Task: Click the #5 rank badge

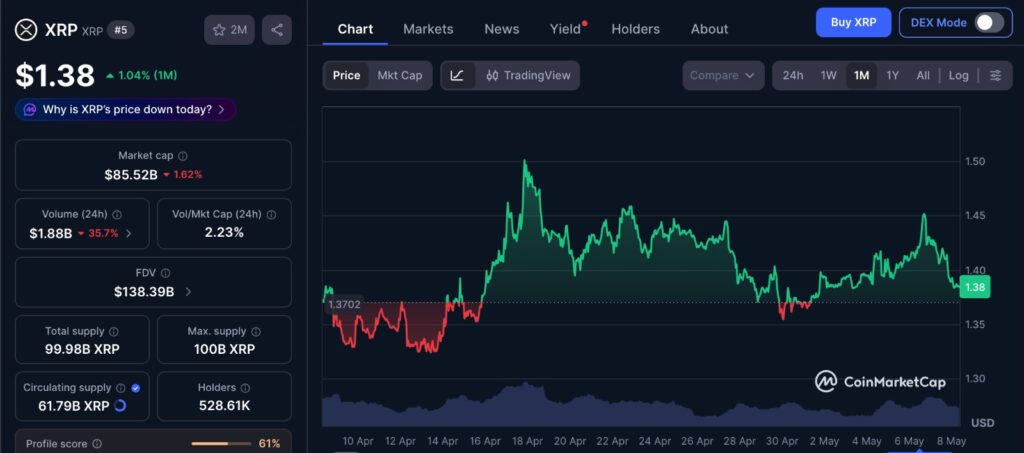Action: click(120, 30)
